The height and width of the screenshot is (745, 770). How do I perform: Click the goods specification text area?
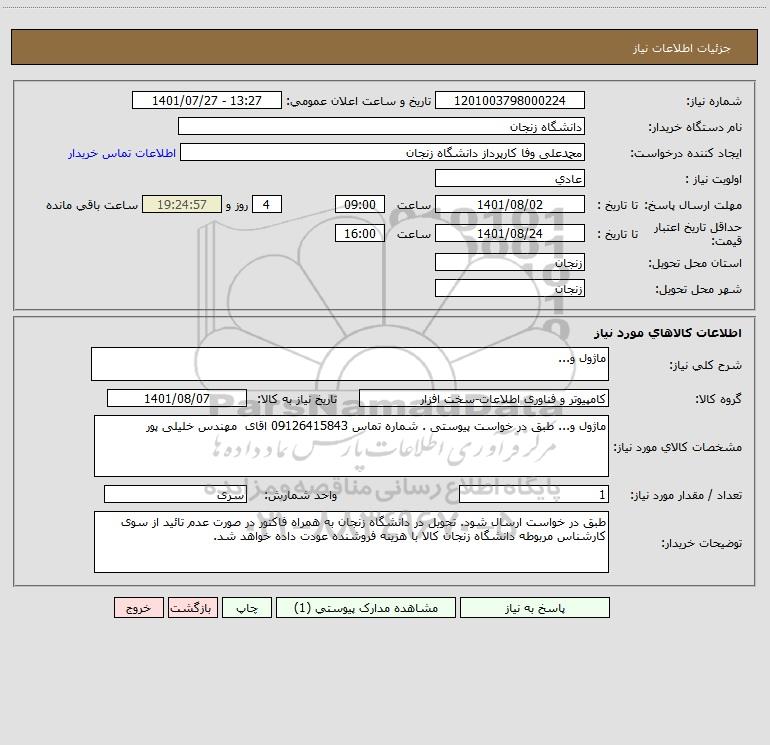(351, 446)
